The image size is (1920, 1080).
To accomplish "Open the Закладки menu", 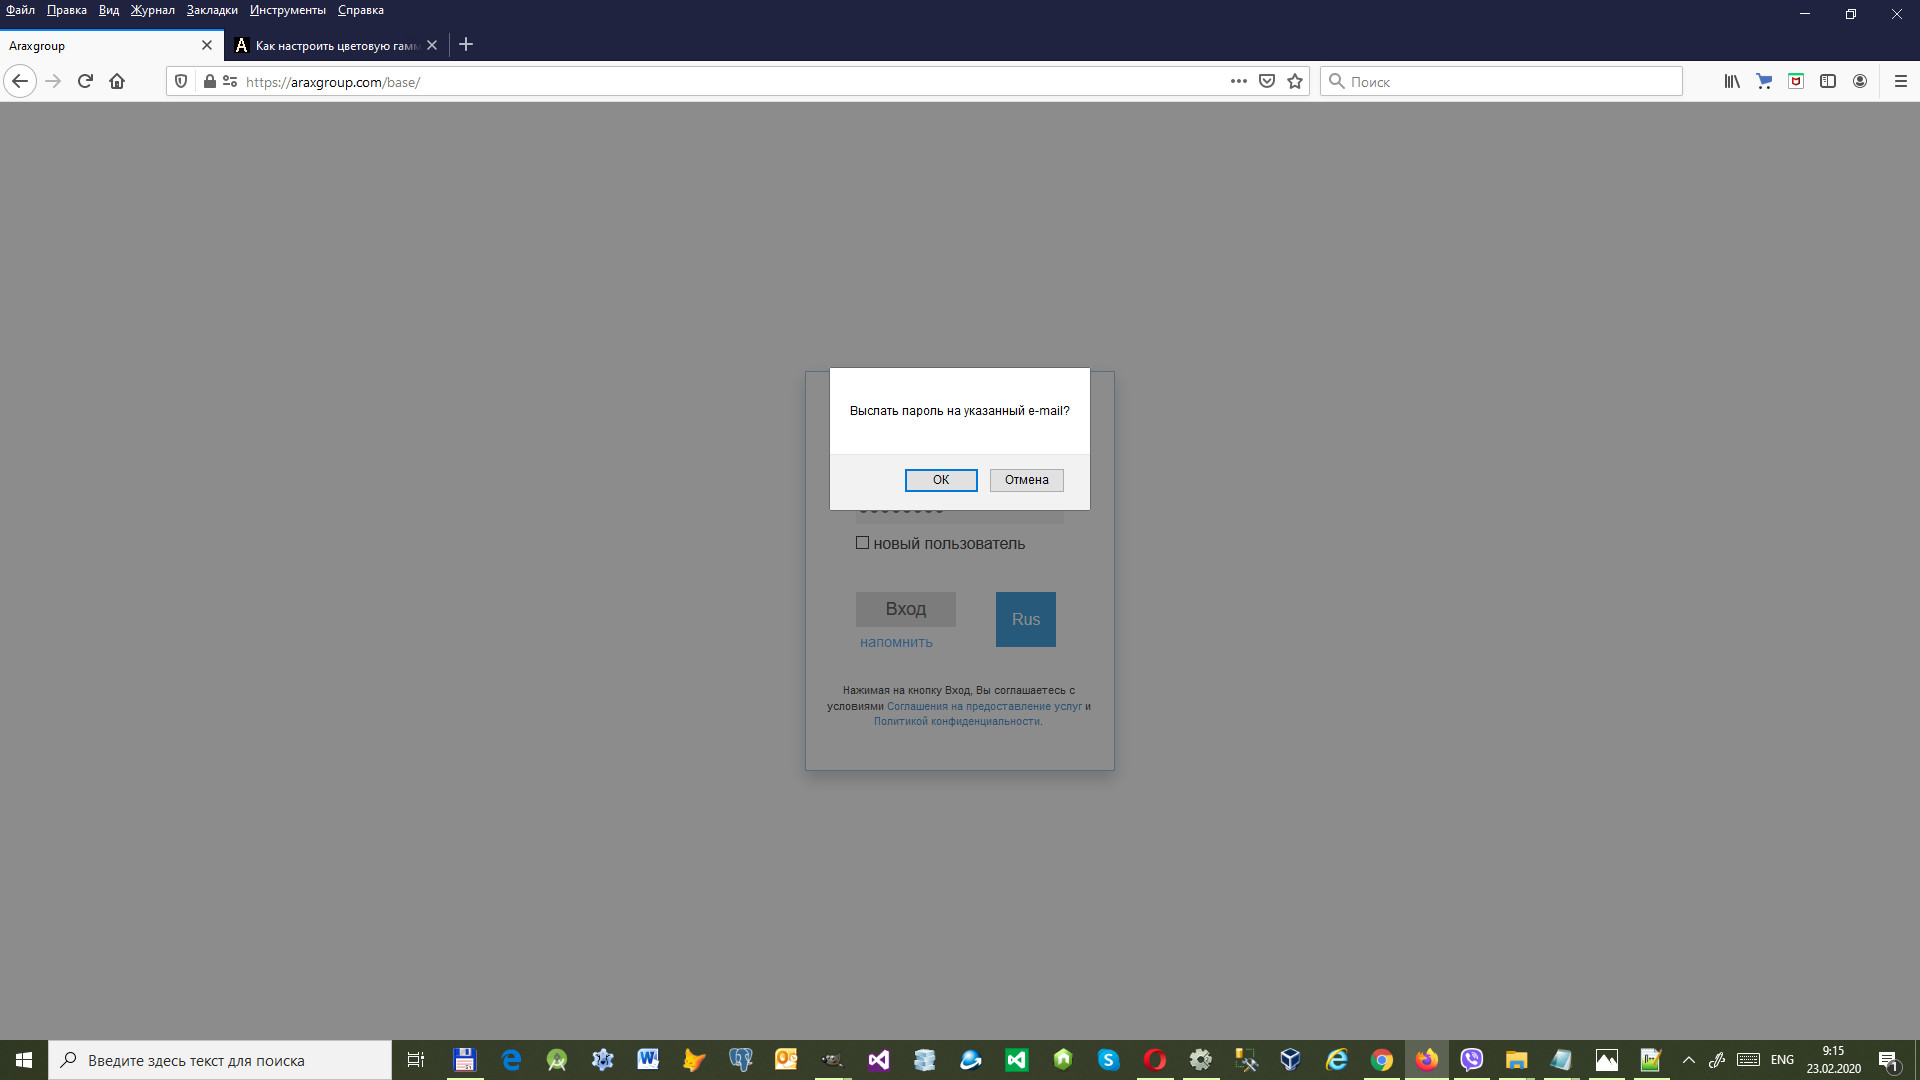I will click(x=212, y=10).
